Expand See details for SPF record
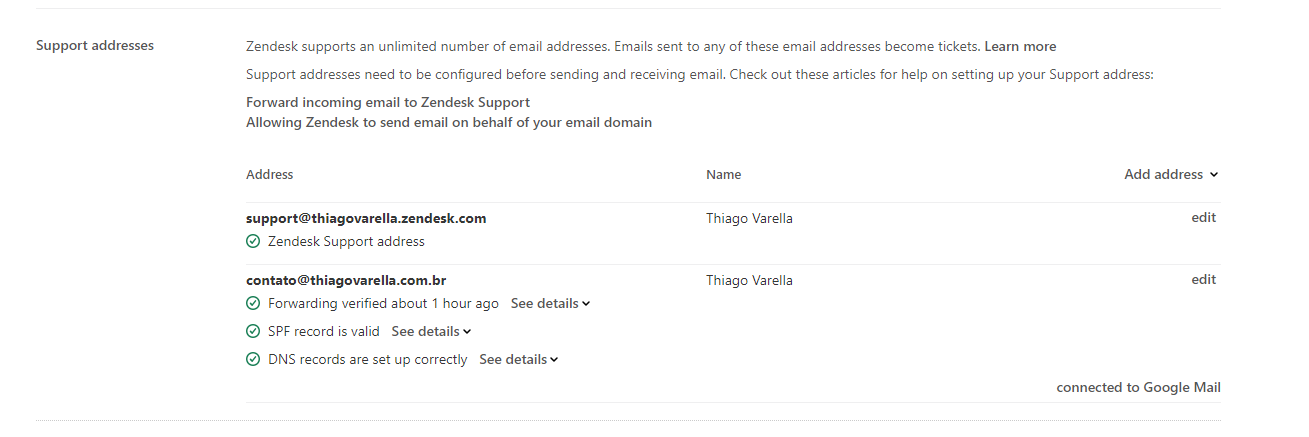This screenshot has width=1309, height=437. point(430,332)
